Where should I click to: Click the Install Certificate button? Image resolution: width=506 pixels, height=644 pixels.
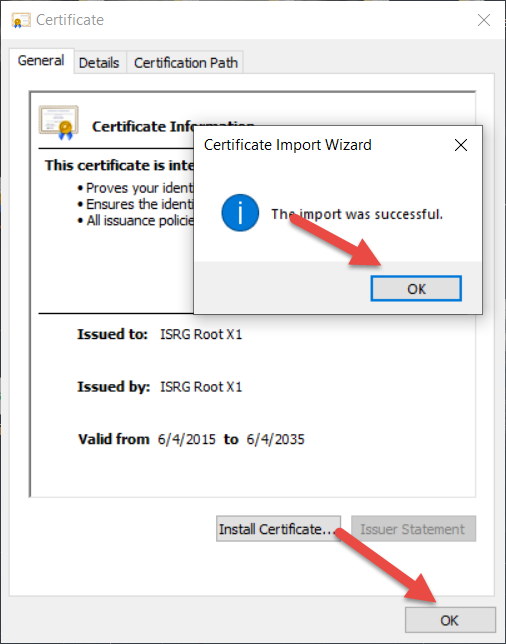pos(278,529)
